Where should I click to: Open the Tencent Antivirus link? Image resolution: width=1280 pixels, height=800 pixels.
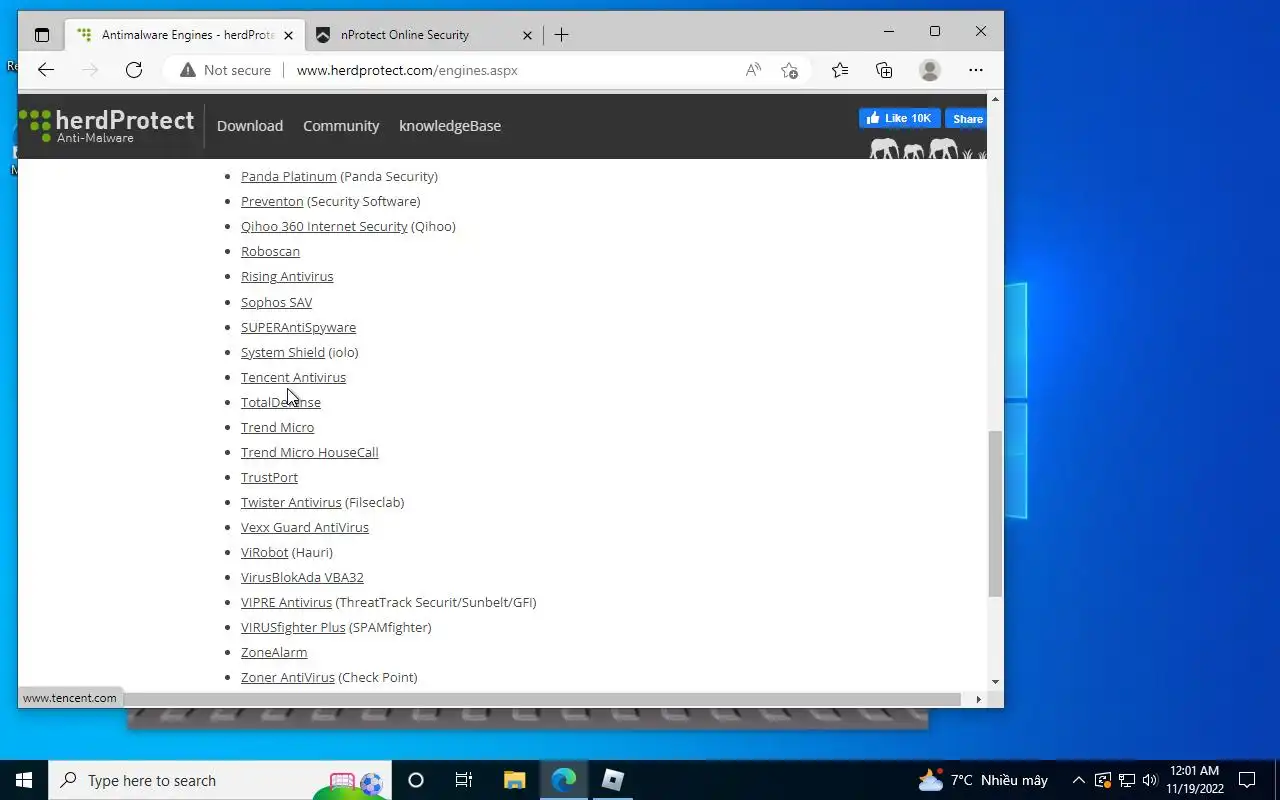(293, 377)
